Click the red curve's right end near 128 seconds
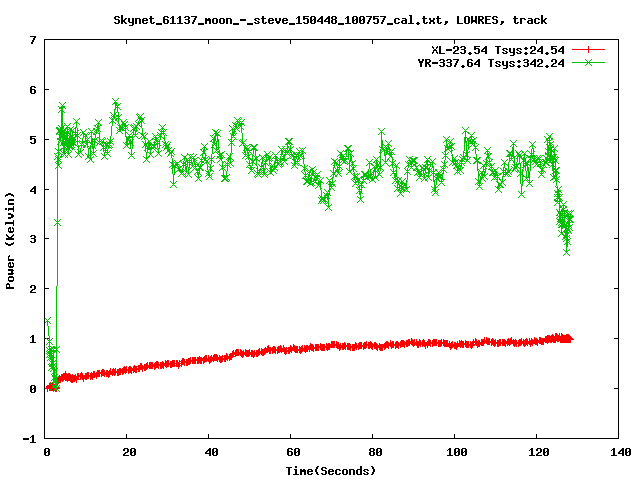This screenshot has height=480, width=640. [x=569, y=338]
